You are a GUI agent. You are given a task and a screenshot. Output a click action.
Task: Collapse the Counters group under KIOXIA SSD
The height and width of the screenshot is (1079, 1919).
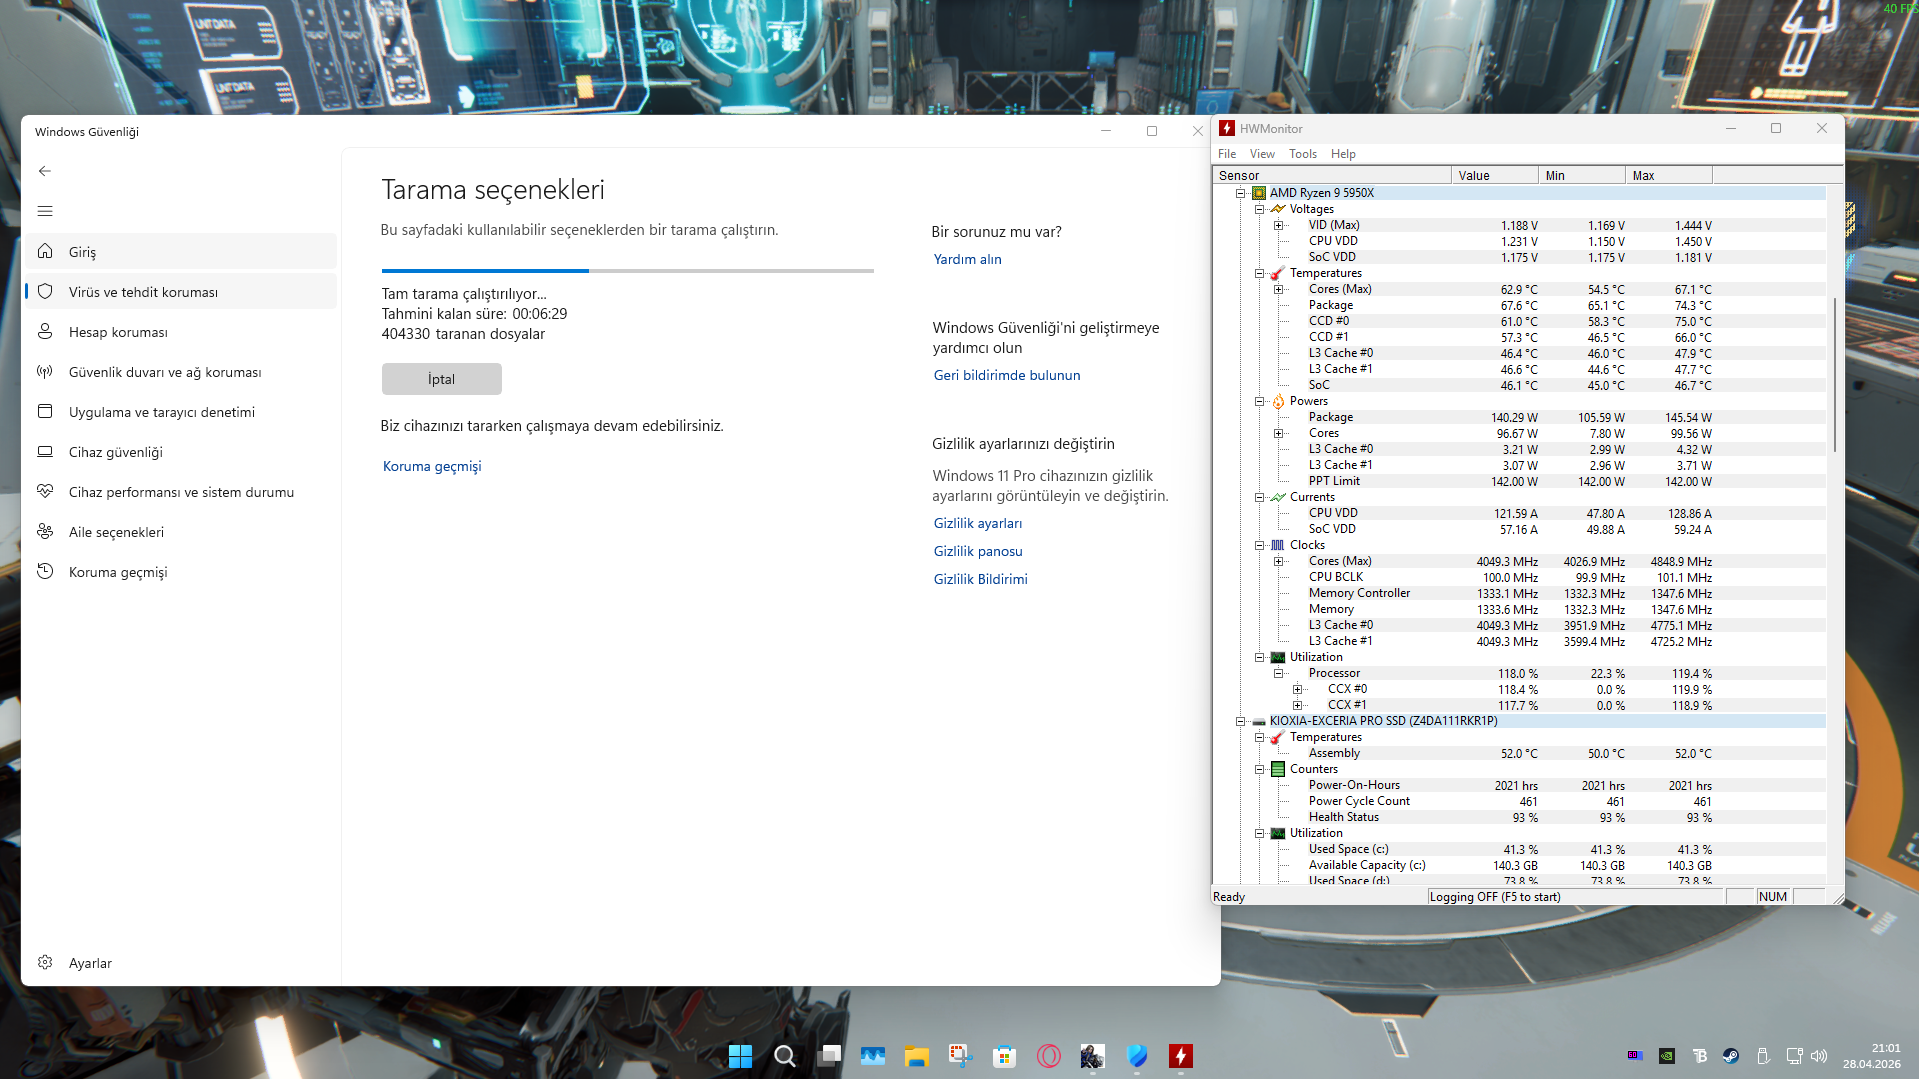point(1260,769)
